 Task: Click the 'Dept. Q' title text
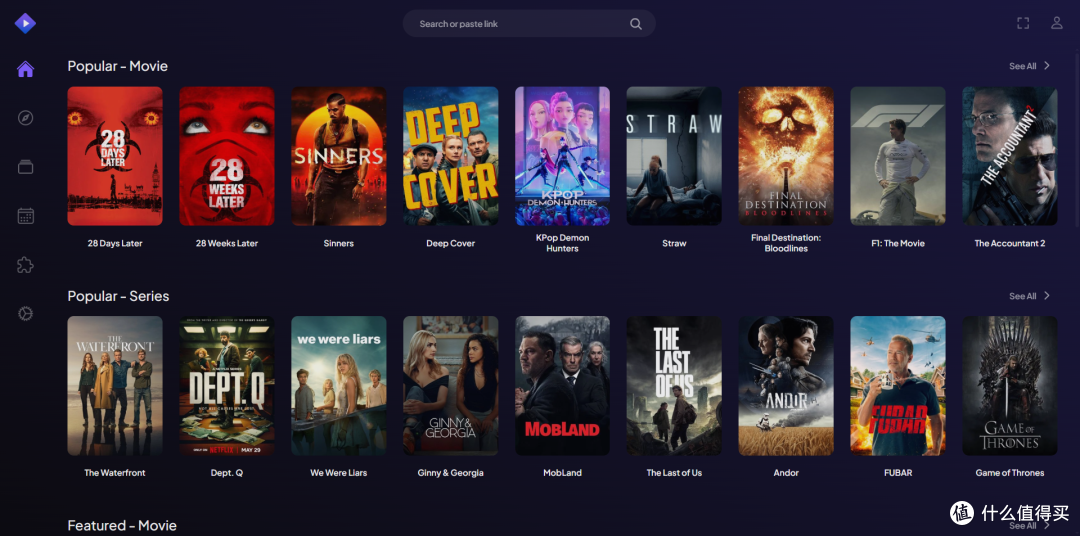227,473
